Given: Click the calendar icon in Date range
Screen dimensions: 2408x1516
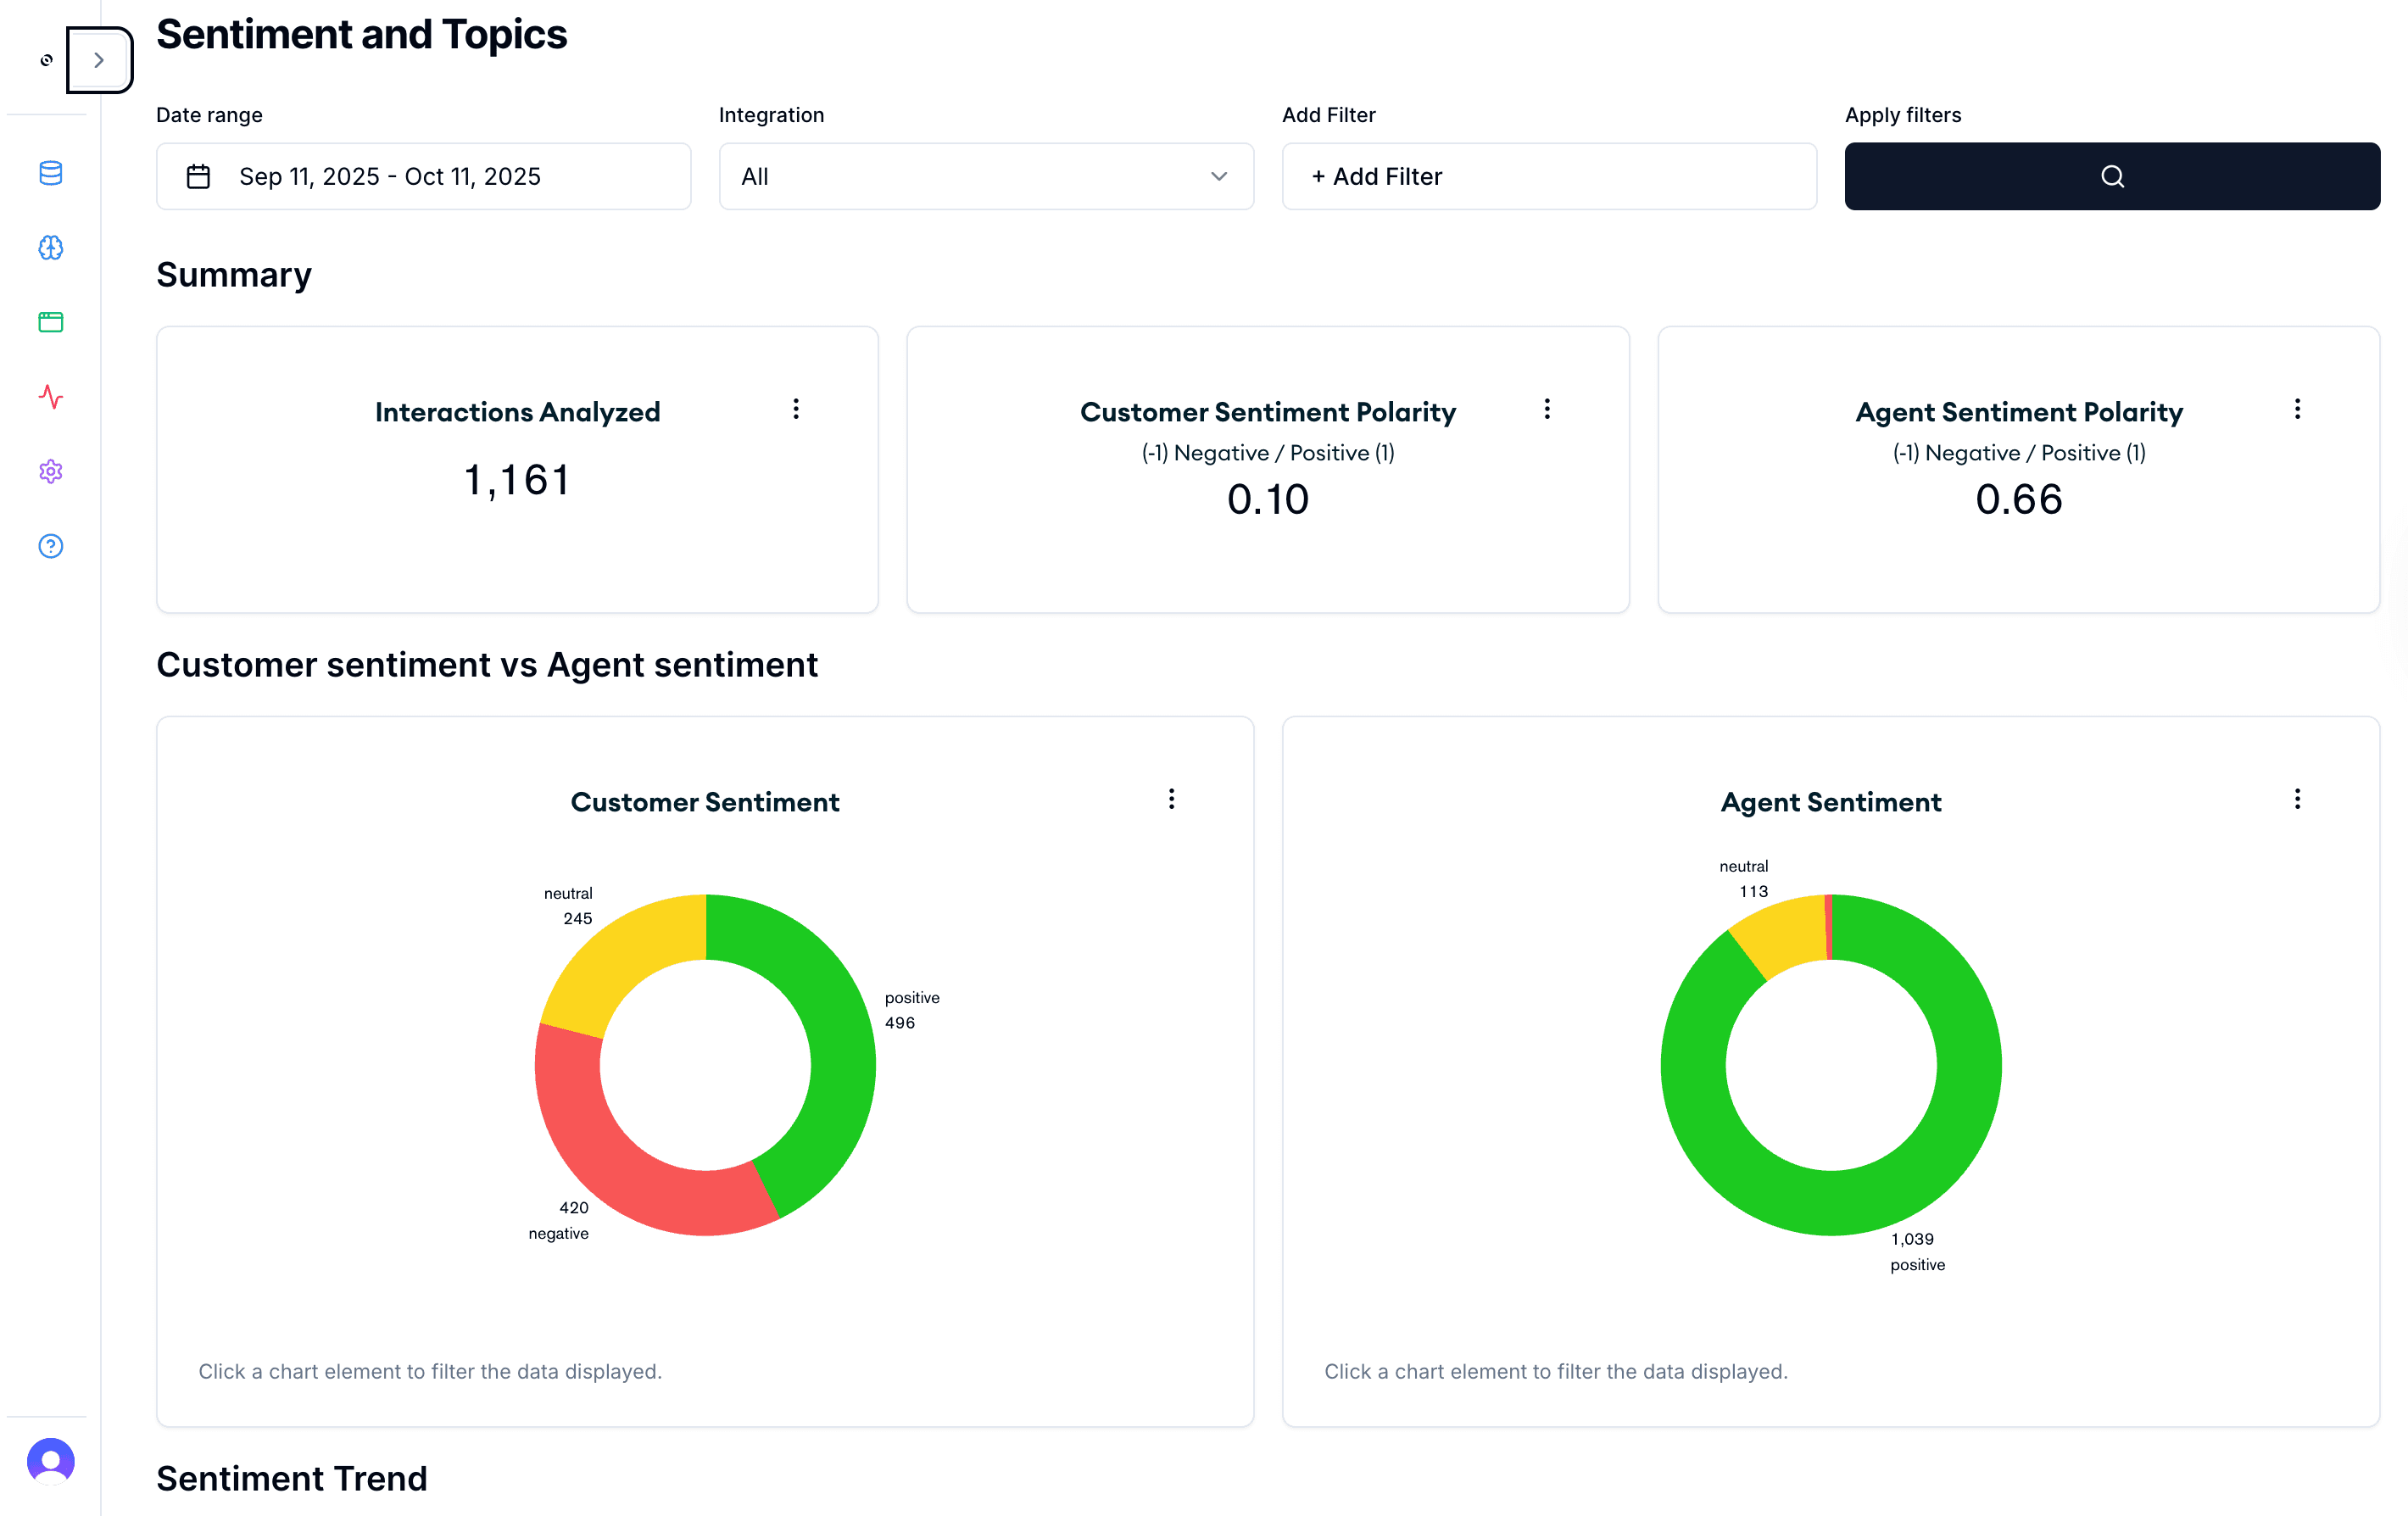Looking at the screenshot, I should (198, 175).
